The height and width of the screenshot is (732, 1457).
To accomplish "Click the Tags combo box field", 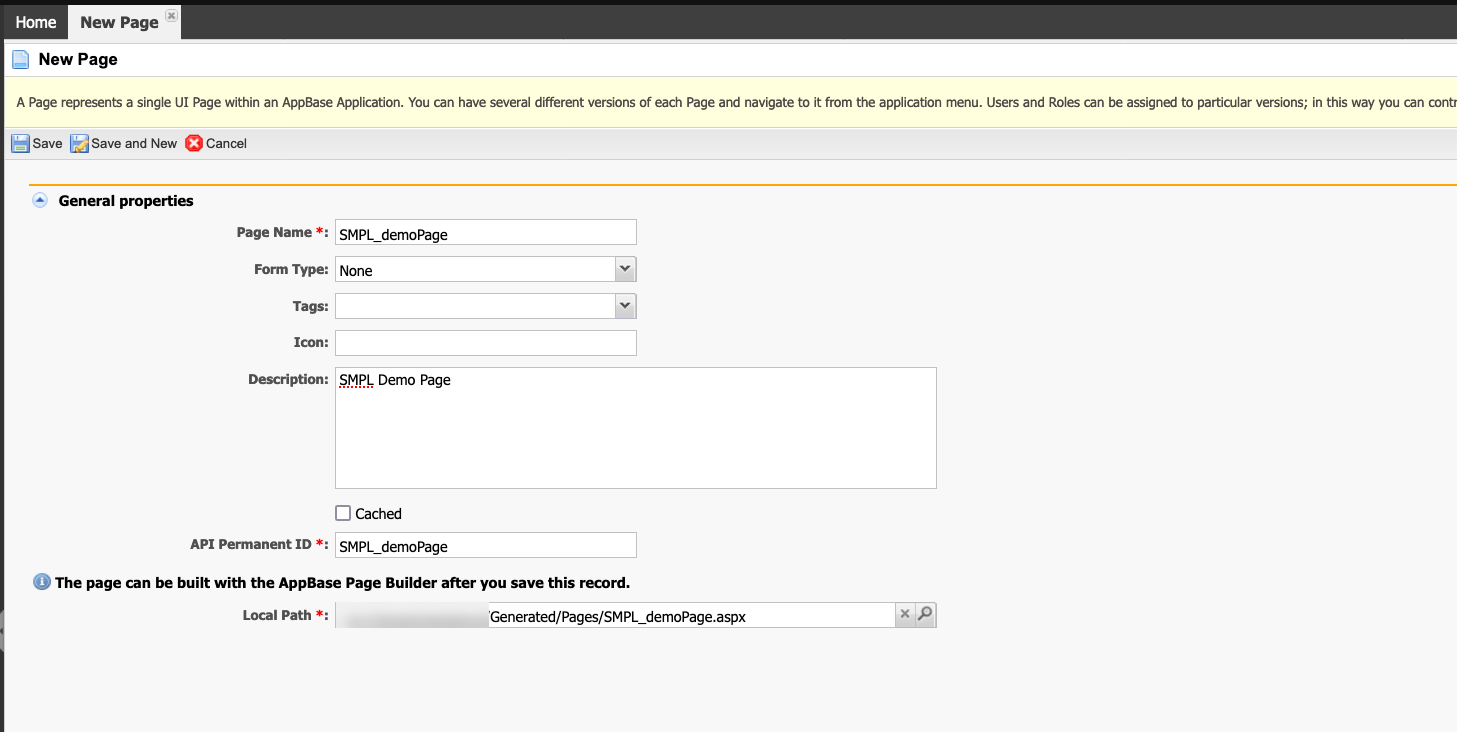I will pyautogui.click(x=475, y=306).
